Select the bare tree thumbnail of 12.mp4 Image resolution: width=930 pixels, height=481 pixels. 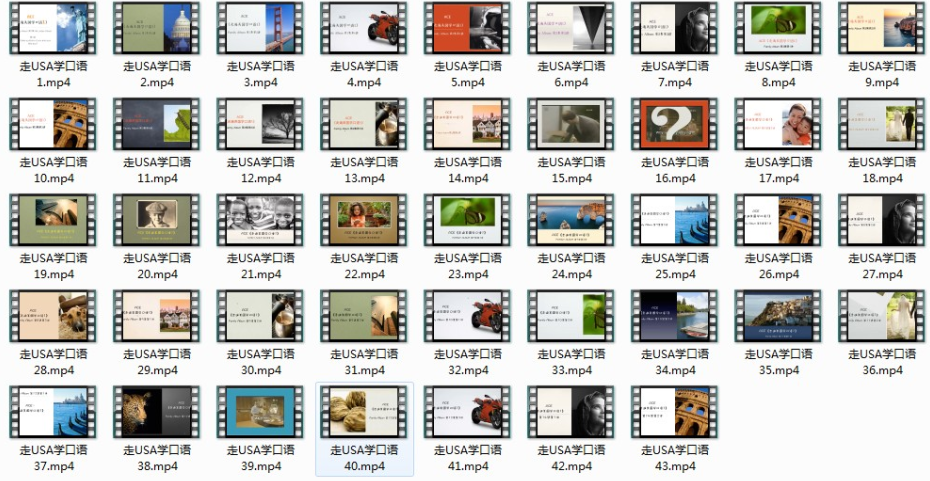click(260, 124)
